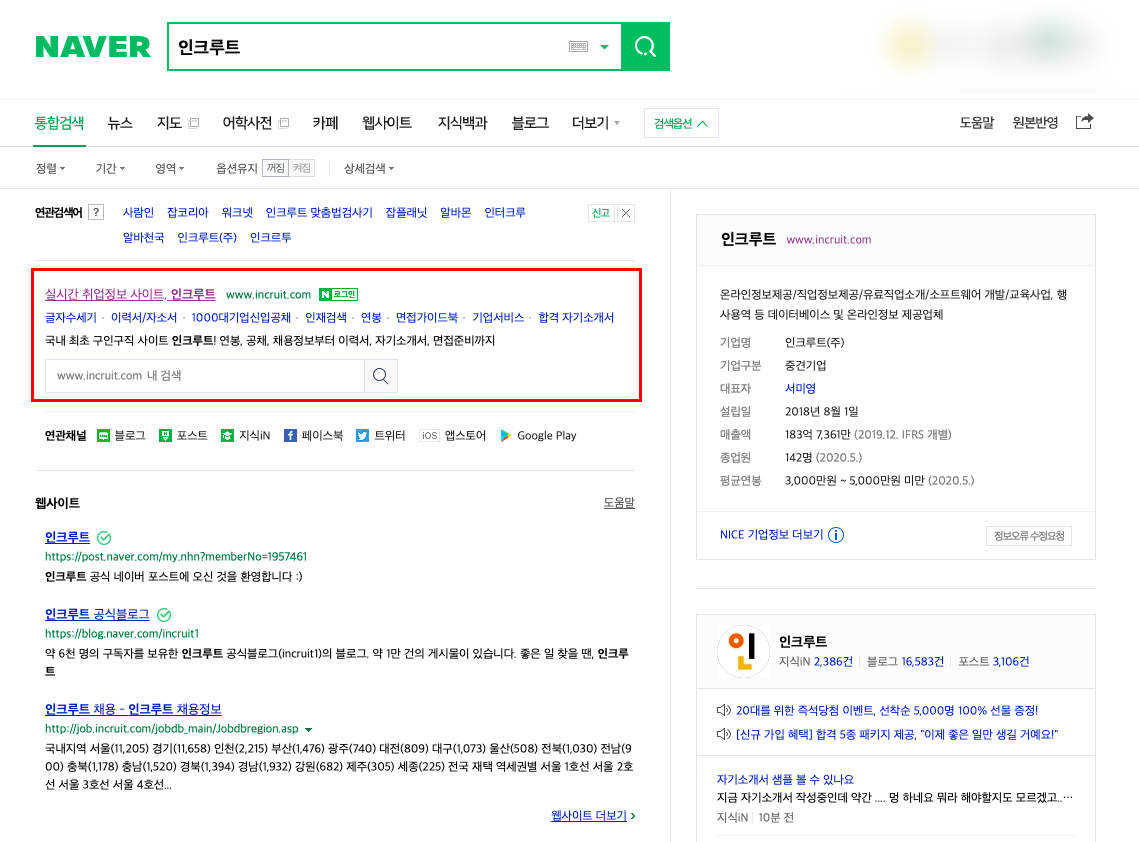Expand the search autocomplete dropdown arrow
1139x842 pixels.
(604, 47)
